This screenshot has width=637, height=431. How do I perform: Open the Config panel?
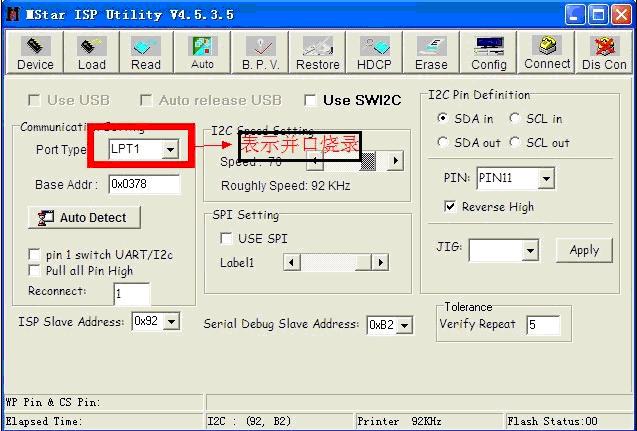489,53
